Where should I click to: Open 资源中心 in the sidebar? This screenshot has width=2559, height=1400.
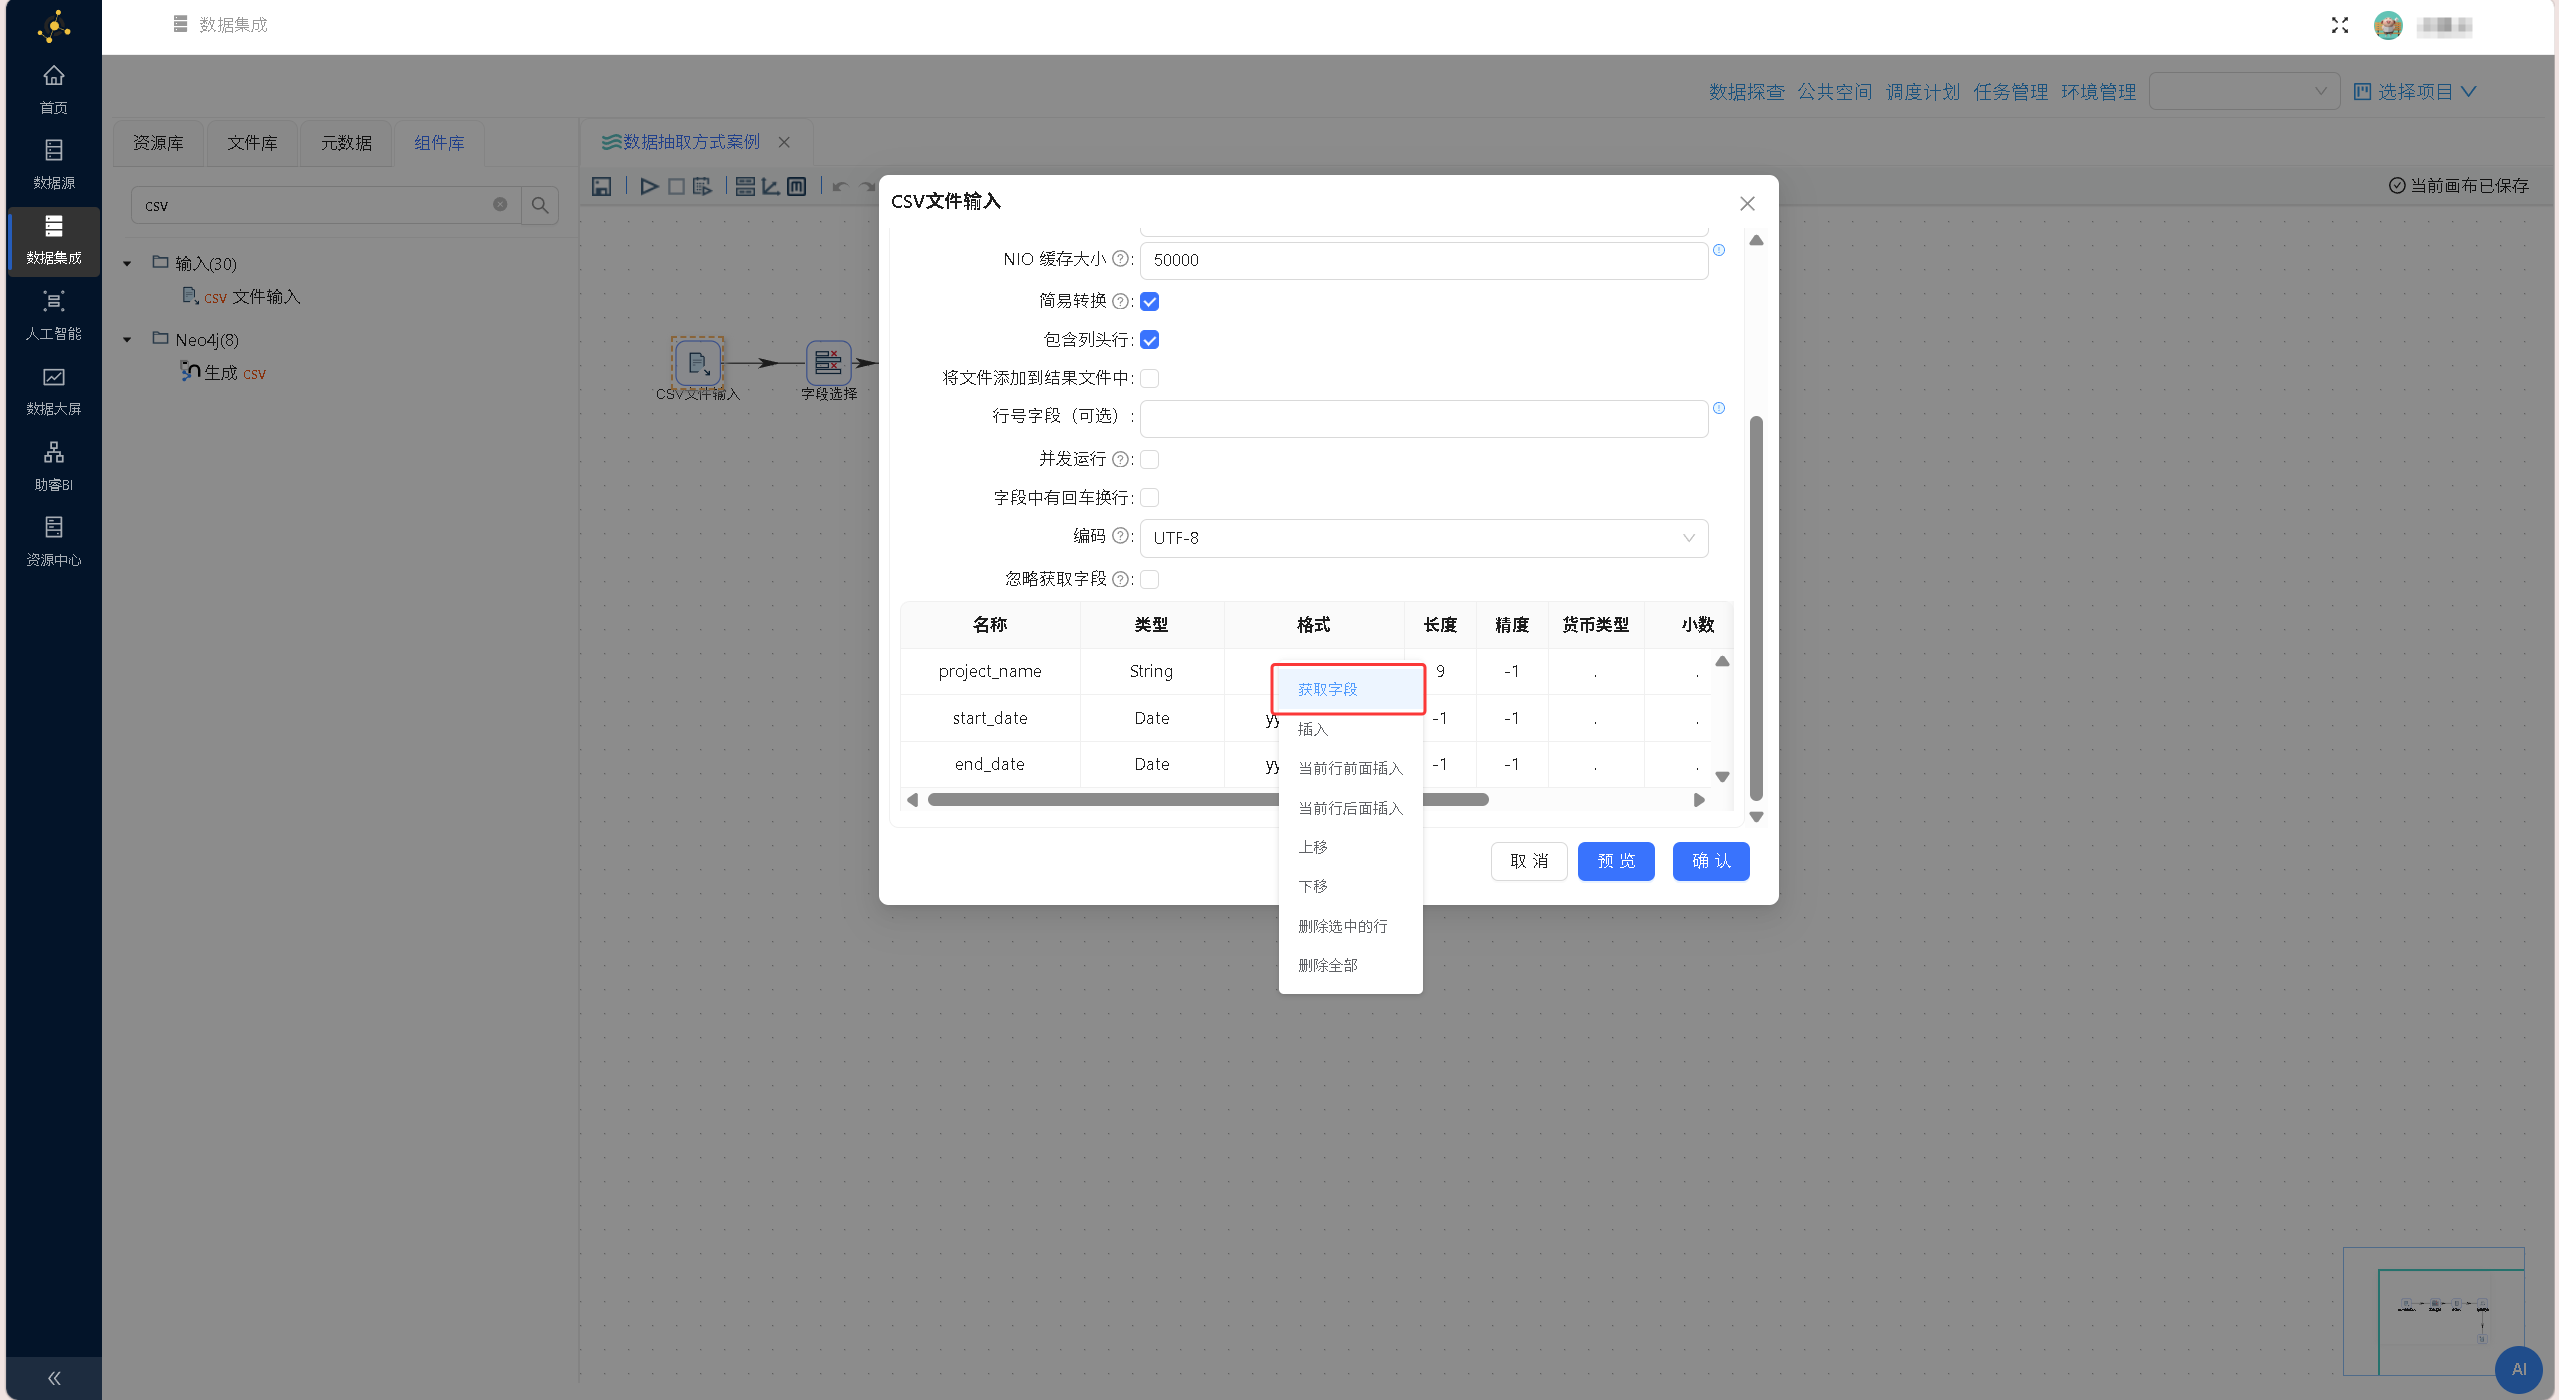click(54, 542)
